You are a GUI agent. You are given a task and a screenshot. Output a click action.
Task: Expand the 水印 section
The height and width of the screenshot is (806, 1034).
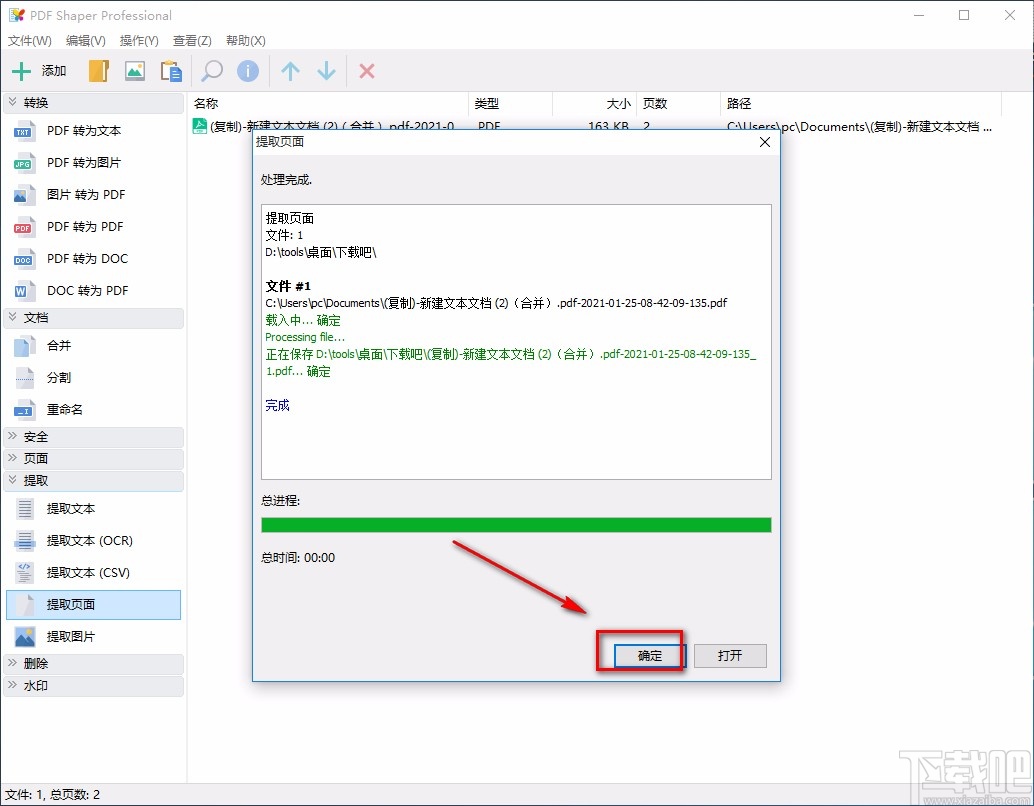[x=93, y=686]
